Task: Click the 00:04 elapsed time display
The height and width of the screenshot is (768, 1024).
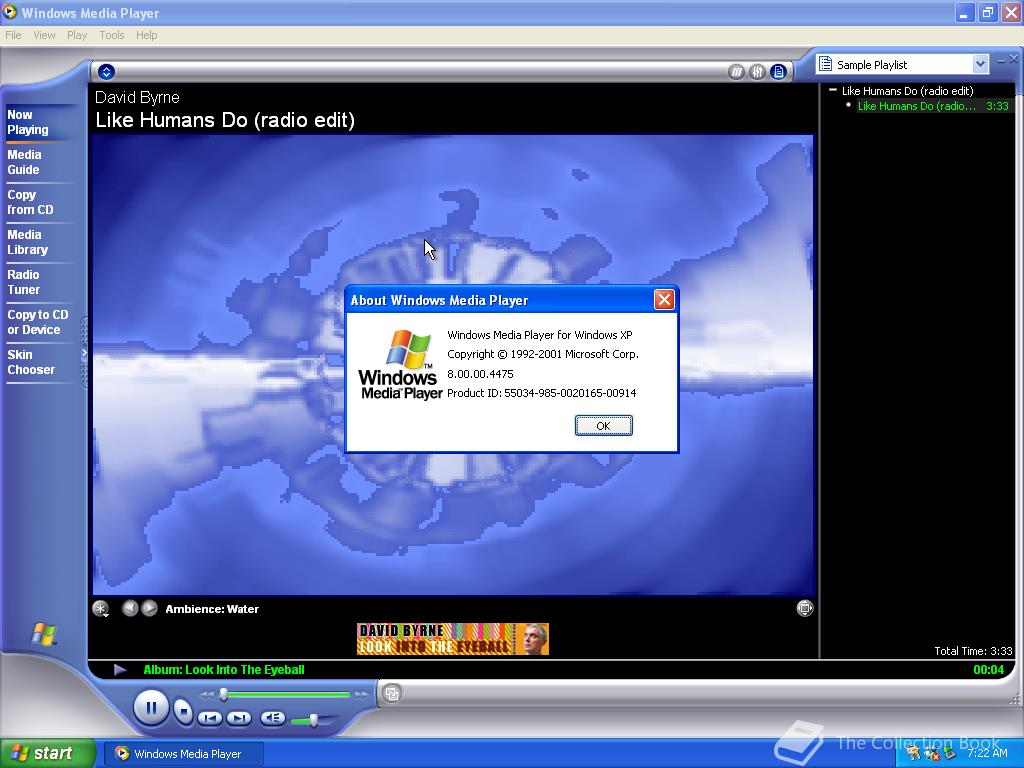Action: [988, 669]
